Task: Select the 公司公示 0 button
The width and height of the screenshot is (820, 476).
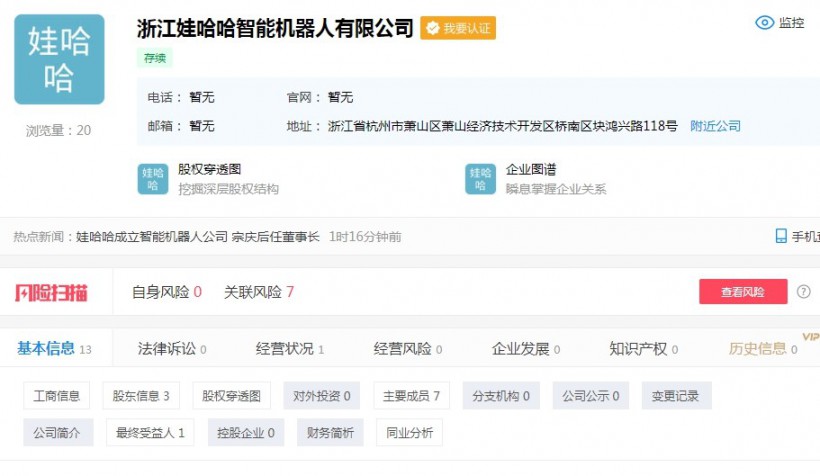Action: click(591, 395)
